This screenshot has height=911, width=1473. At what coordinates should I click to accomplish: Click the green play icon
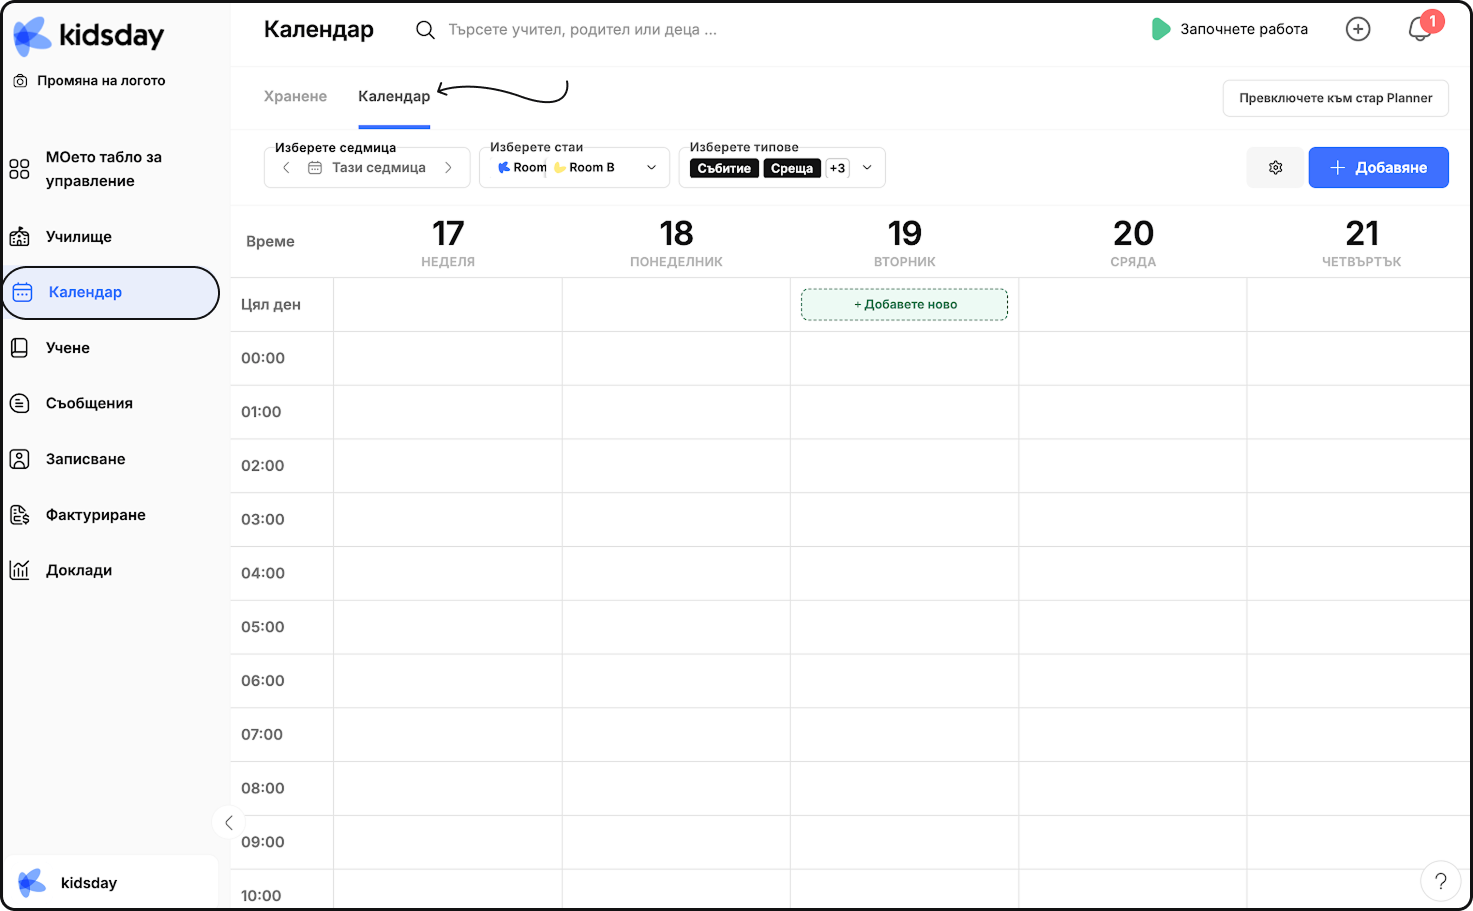(1160, 29)
